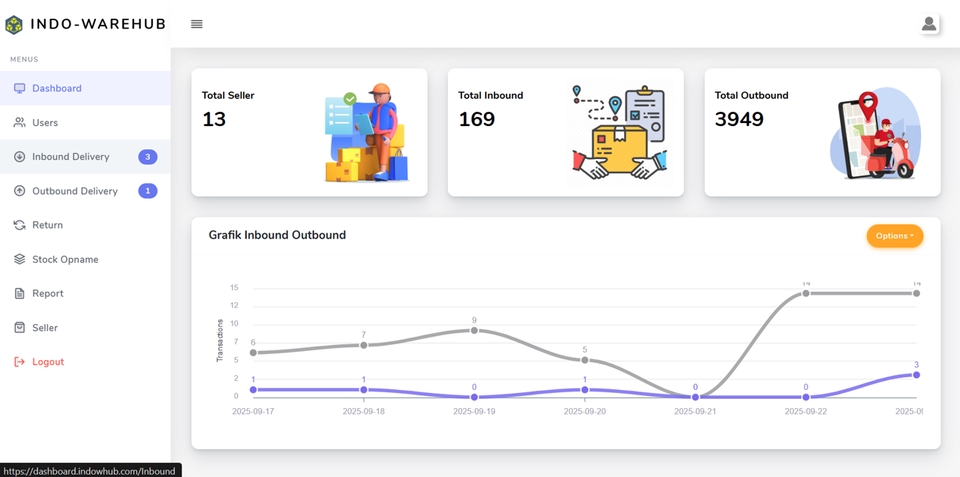Click the Indo-Warehub cube logo
Image resolution: width=960 pixels, height=477 pixels.
tap(14, 24)
